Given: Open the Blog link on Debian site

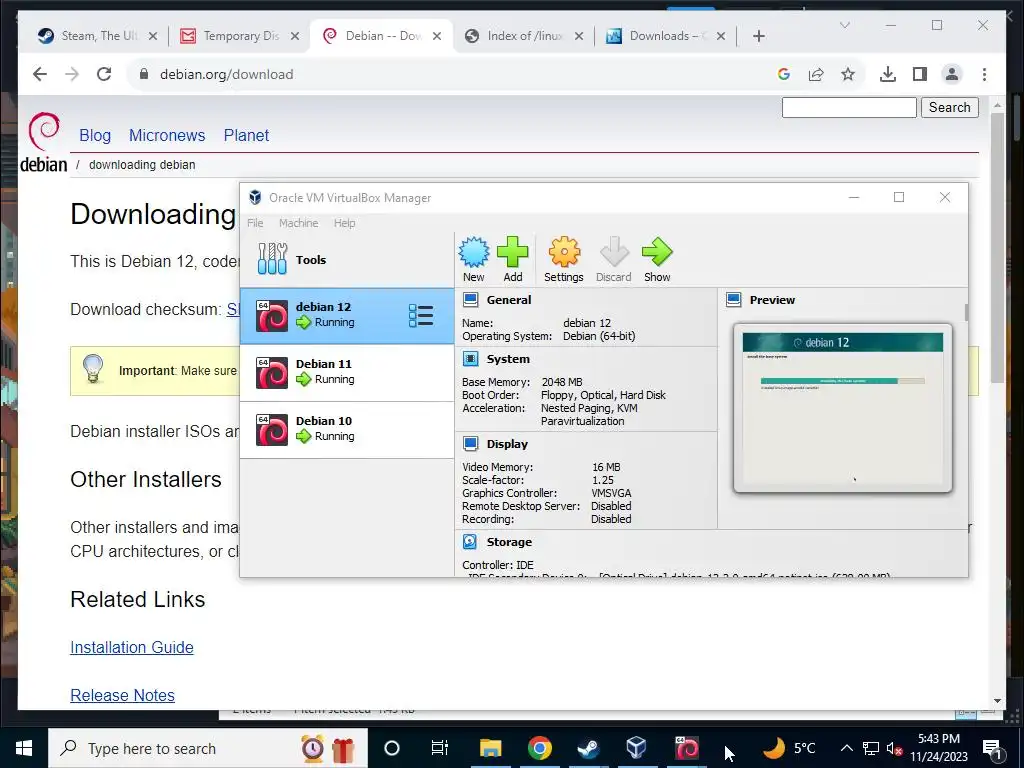Looking at the screenshot, I should [x=95, y=135].
